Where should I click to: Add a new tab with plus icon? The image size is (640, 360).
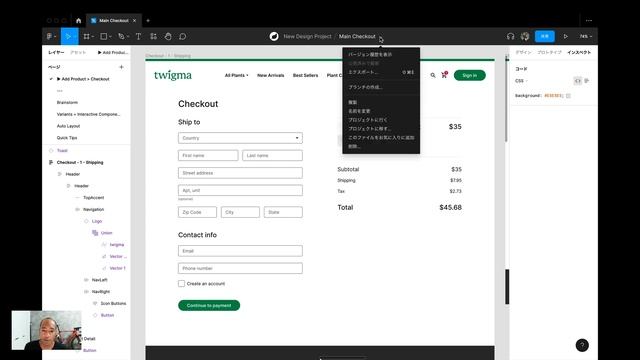click(148, 20)
